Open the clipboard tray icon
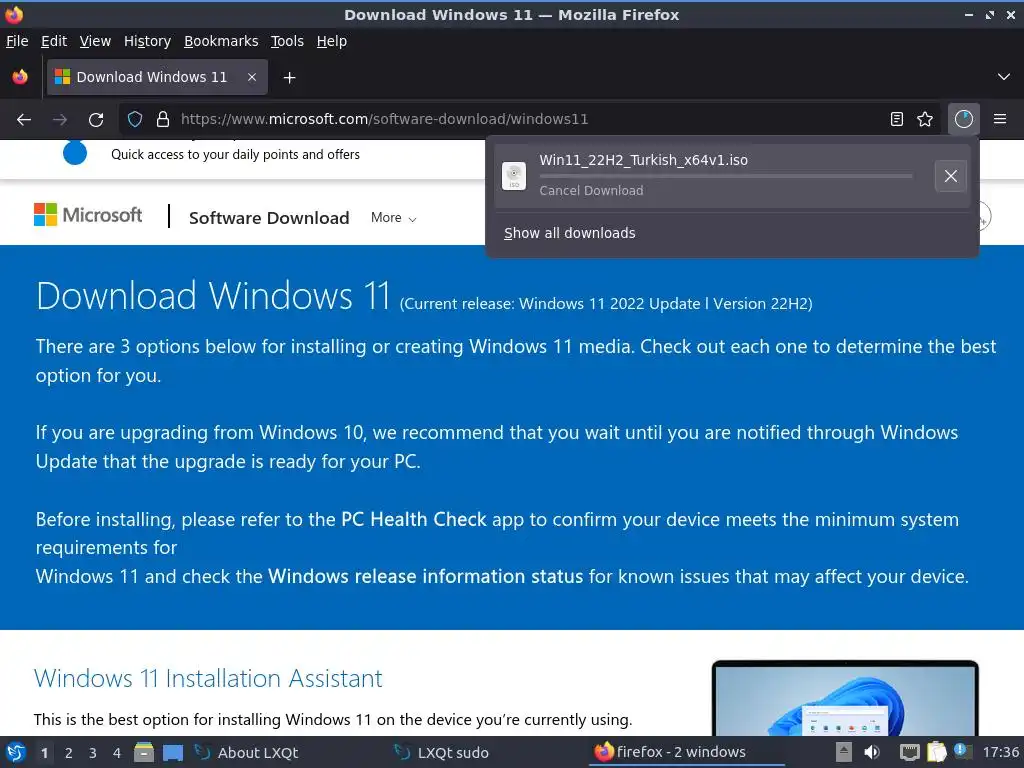This screenshot has width=1024, height=768. (936, 752)
